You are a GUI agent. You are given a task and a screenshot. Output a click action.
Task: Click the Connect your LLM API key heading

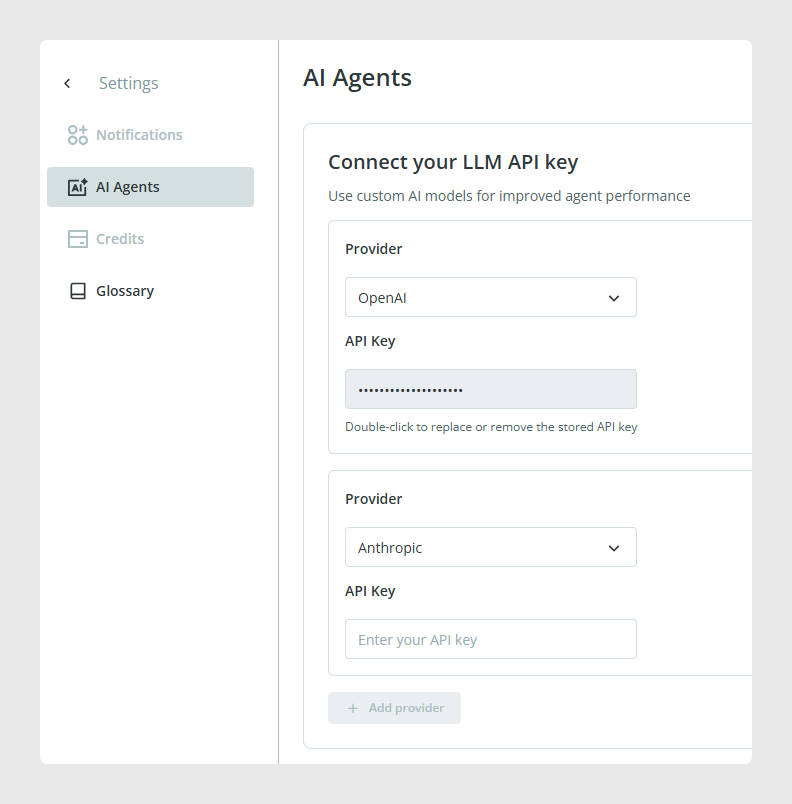[453, 162]
